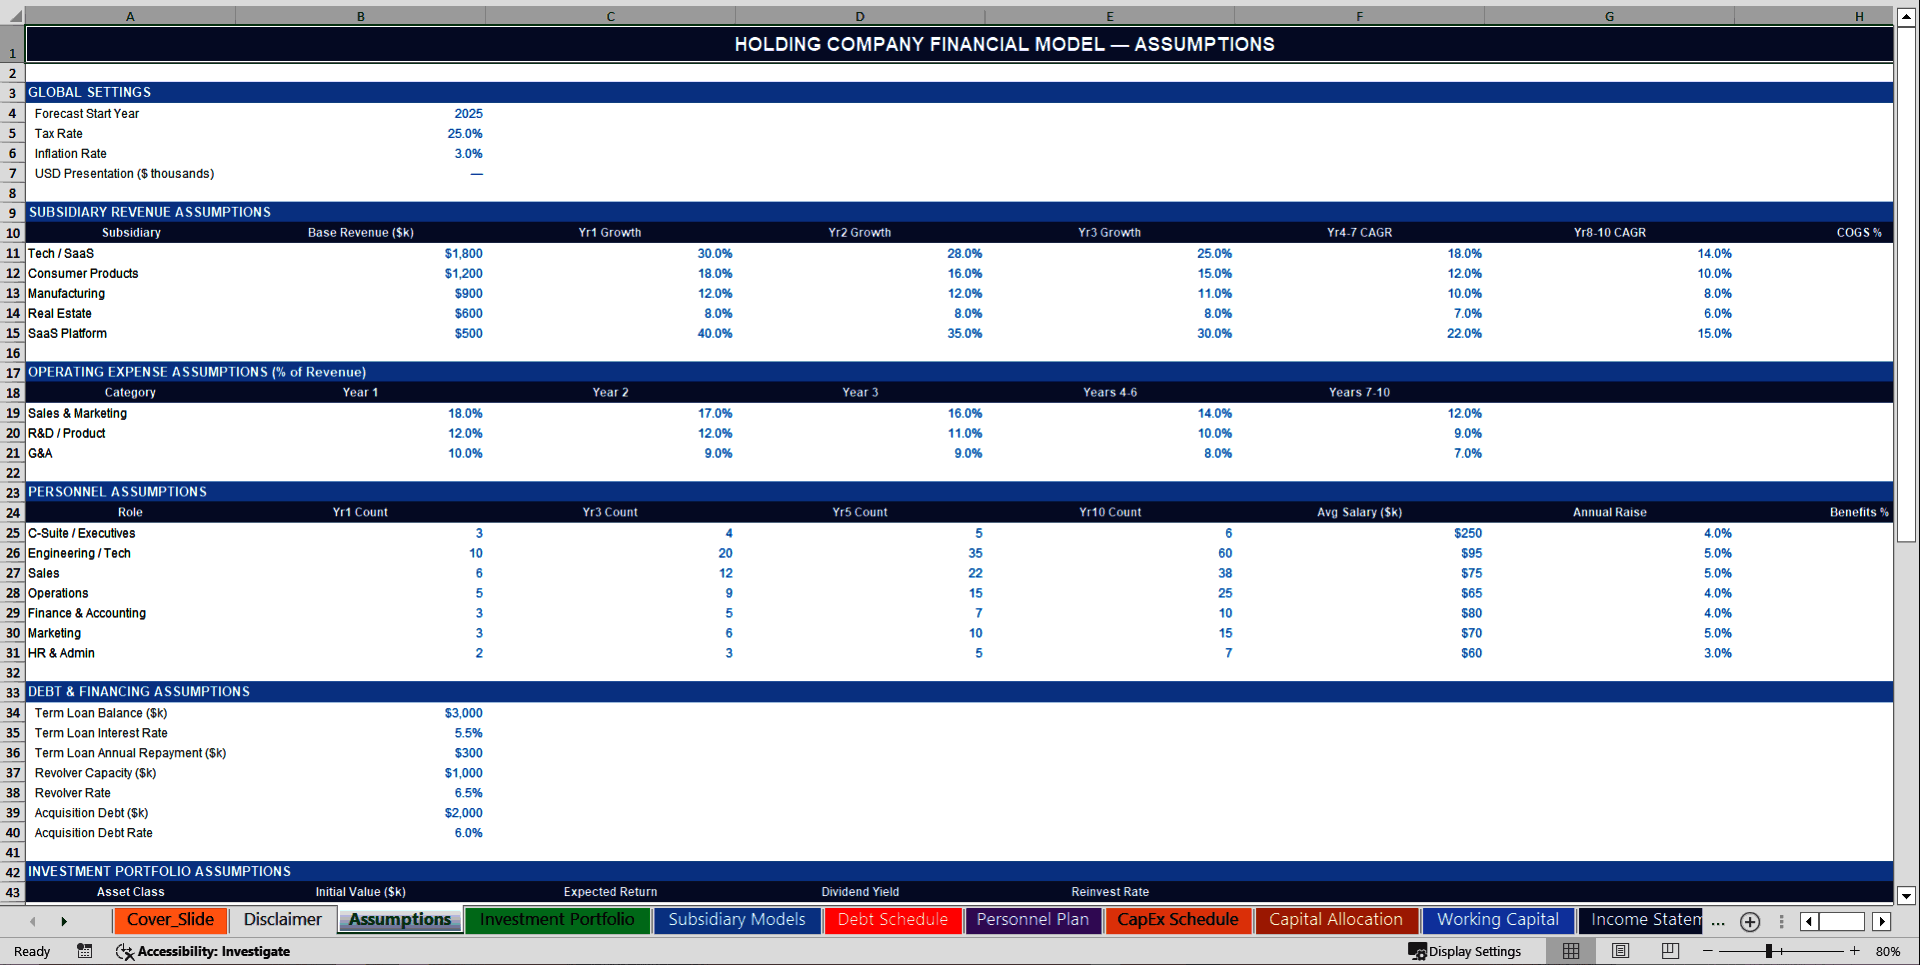Select column B by its header
Image resolution: width=1920 pixels, height=965 pixels.
click(x=360, y=16)
